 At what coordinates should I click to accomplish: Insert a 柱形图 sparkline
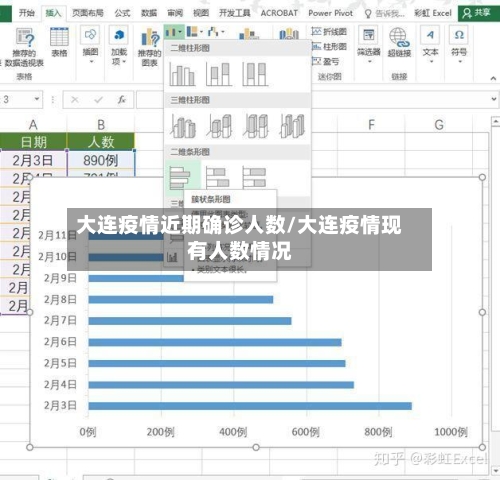[329, 46]
